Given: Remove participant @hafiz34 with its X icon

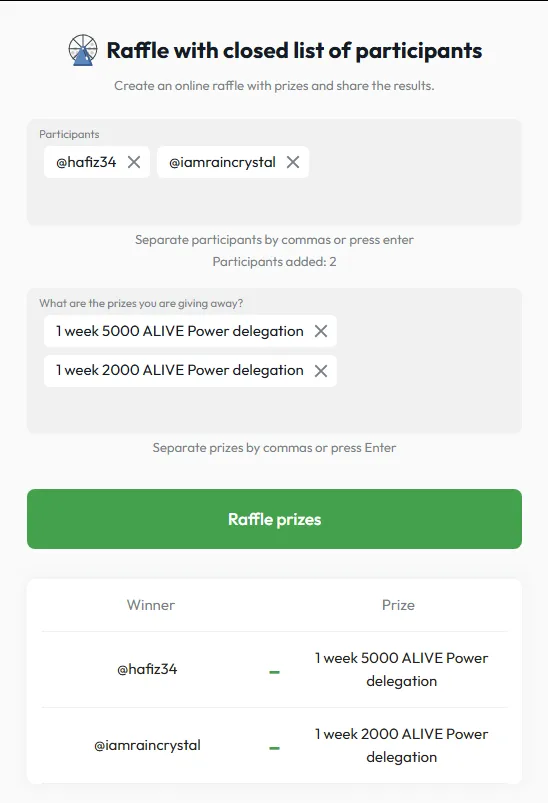Looking at the screenshot, I should [134, 162].
